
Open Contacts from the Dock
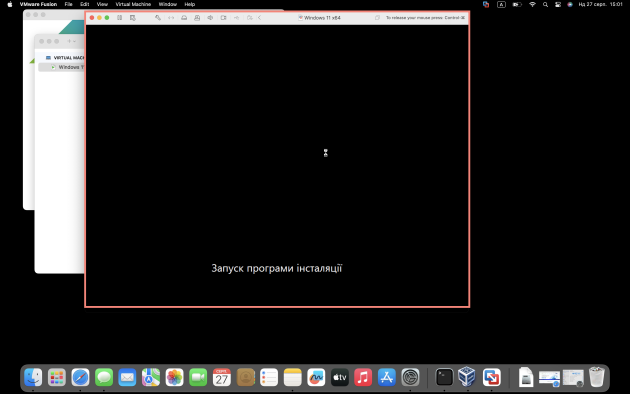[245, 377]
